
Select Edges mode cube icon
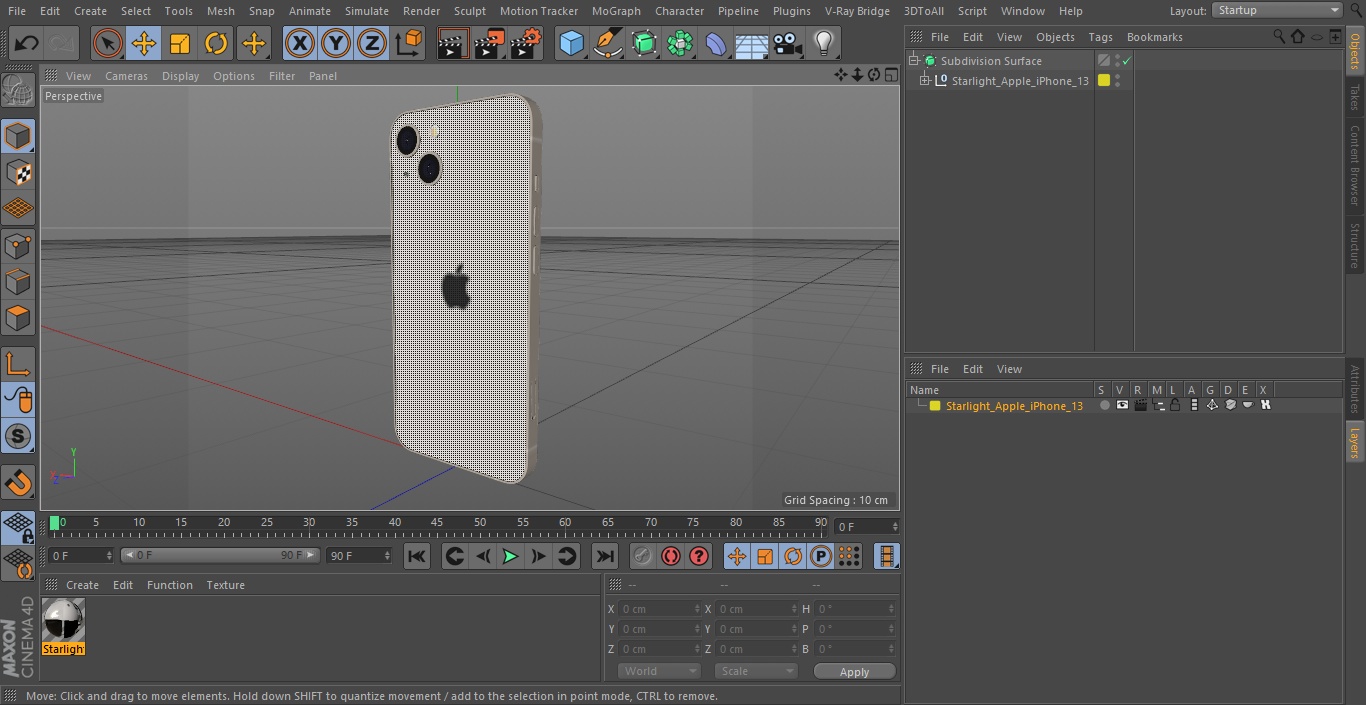click(18, 282)
